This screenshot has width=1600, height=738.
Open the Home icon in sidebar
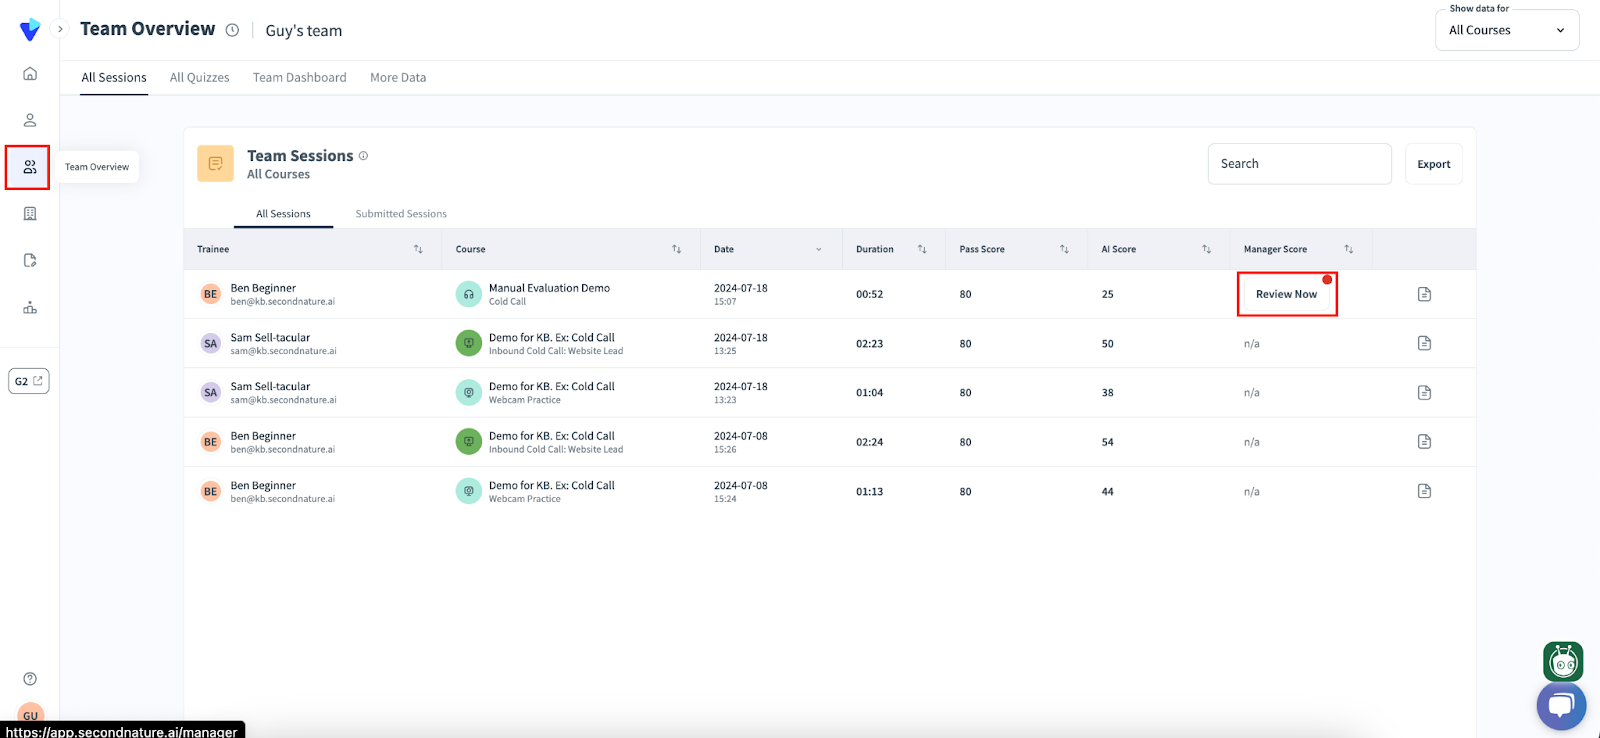tap(30, 74)
